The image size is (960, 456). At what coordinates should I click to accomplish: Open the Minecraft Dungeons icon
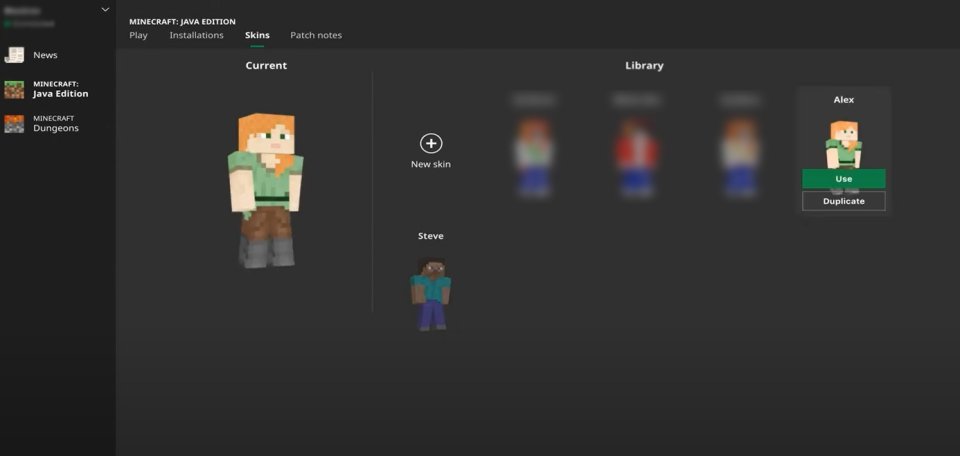coord(14,124)
